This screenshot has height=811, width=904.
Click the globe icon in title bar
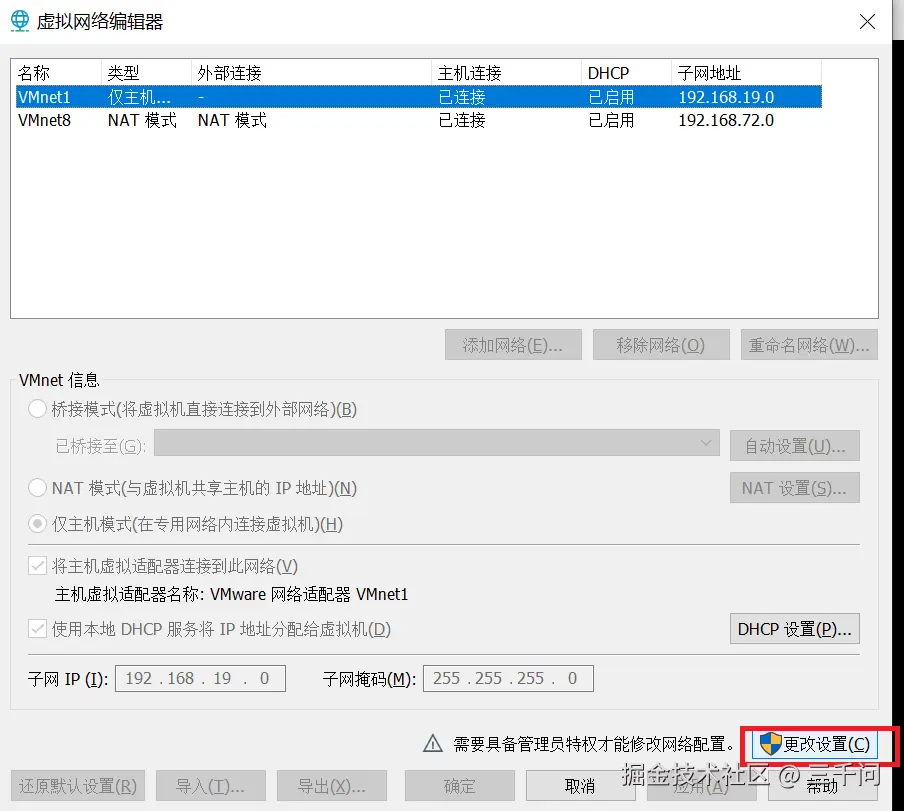20,21
